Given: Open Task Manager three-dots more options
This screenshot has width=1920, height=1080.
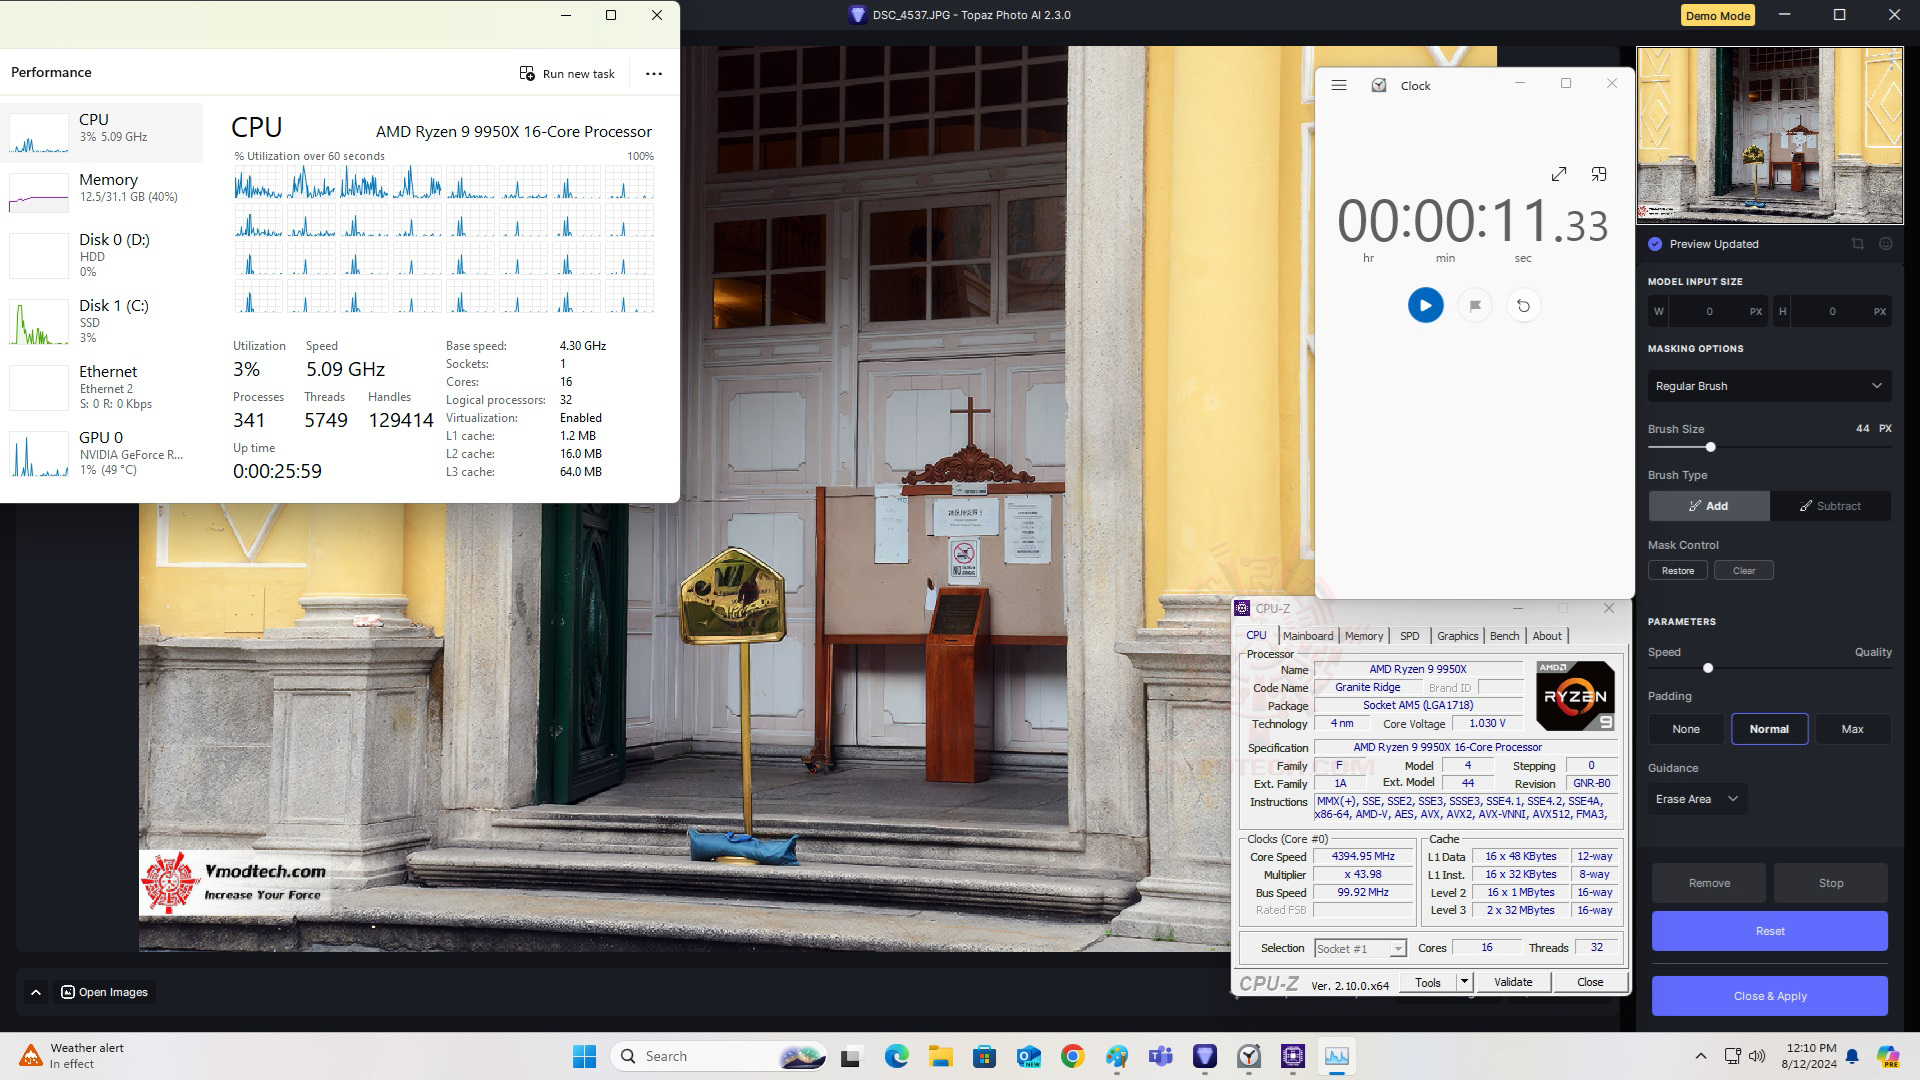Looking at the screenshot, I should click(x=654, y=73).
